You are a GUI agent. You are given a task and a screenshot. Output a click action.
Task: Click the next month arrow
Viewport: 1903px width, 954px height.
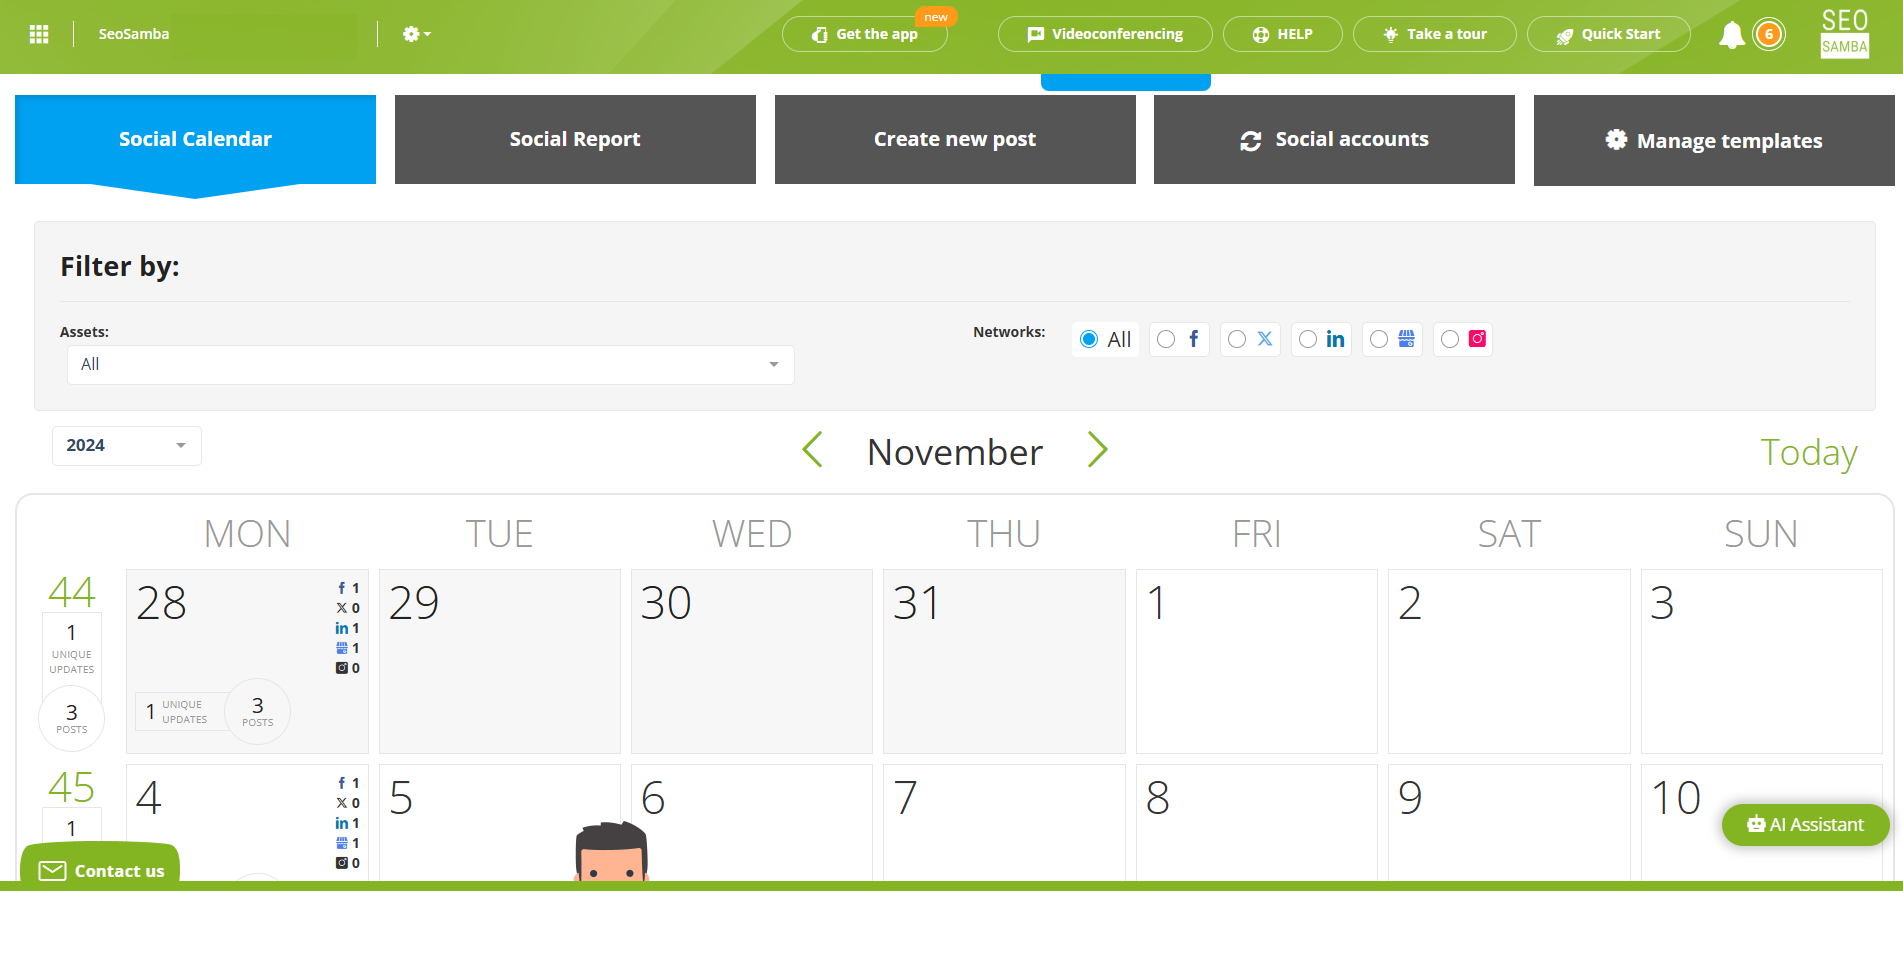pos(1097,451)
